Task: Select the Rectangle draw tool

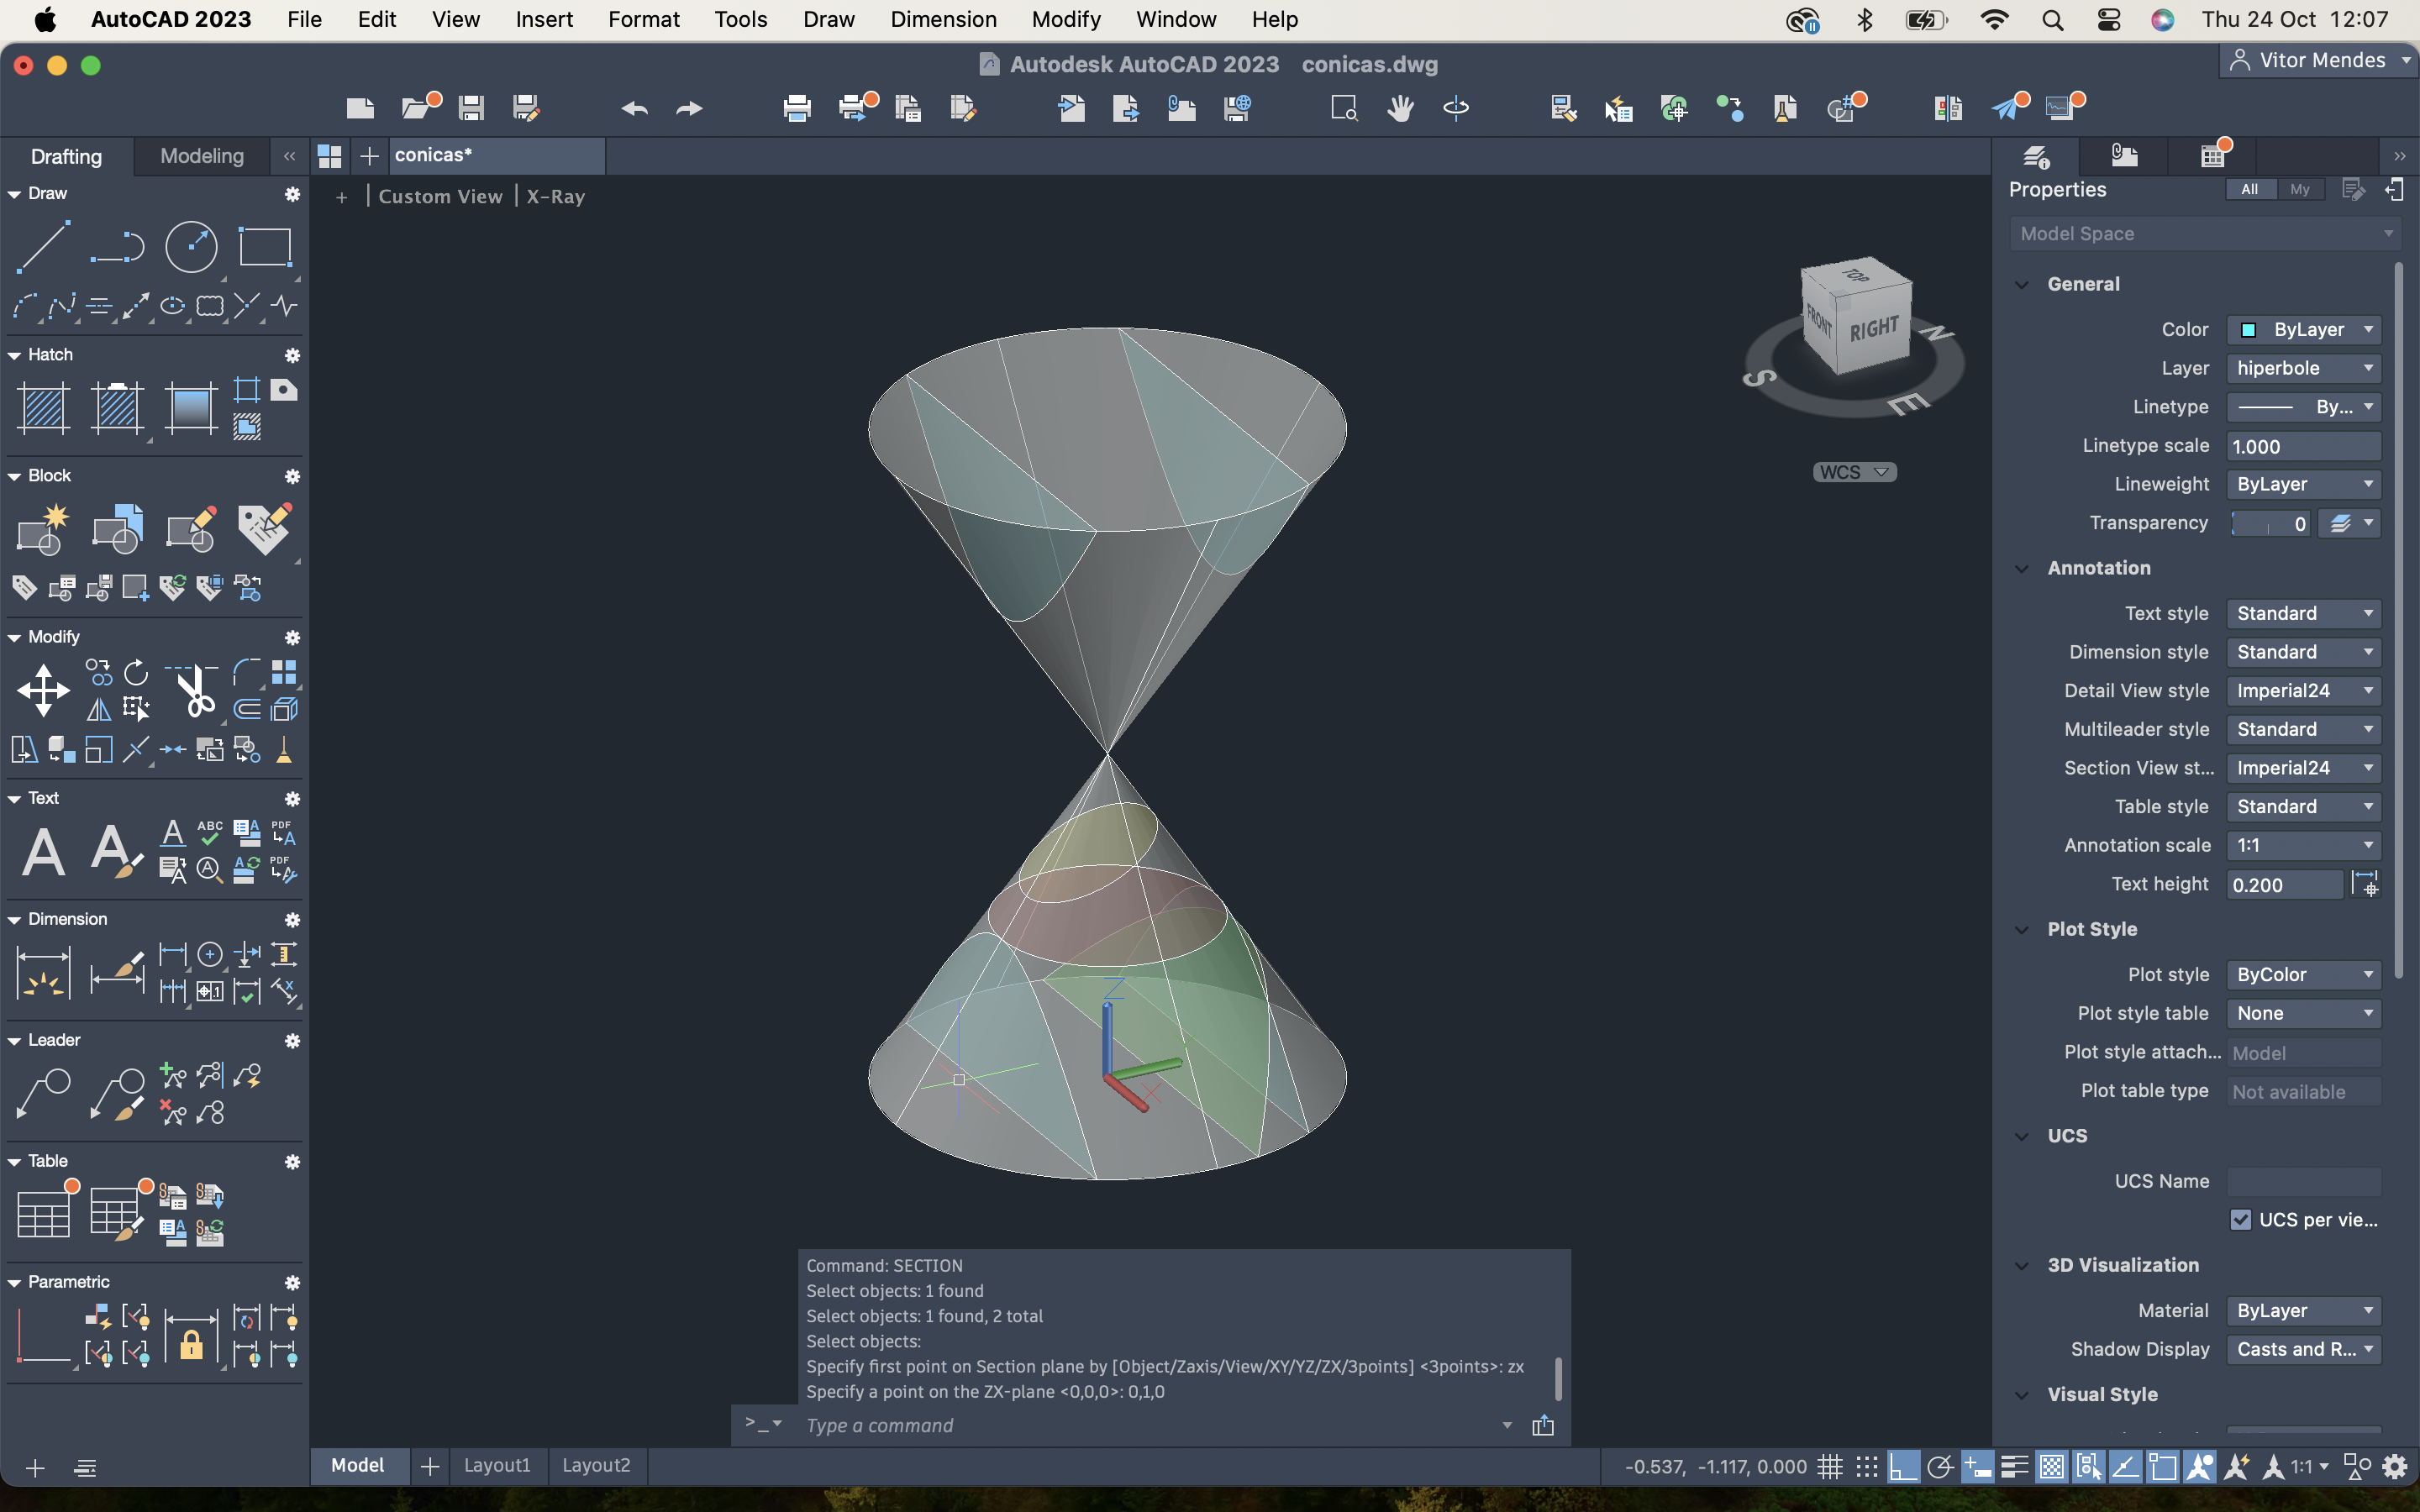Action: pyautogui.click(x=265, y=246)
